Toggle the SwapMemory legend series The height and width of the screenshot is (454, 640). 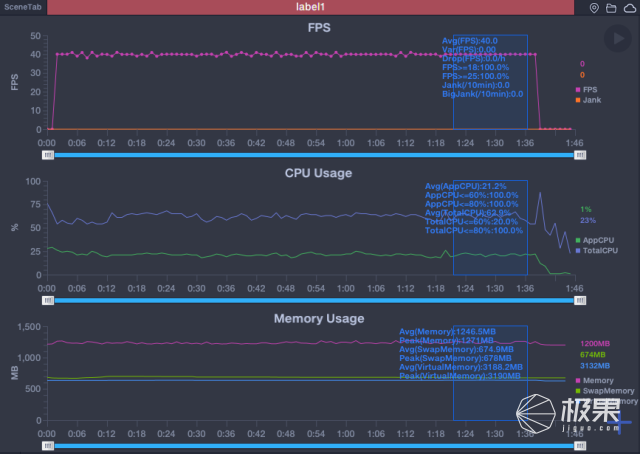(x=605, y=391)
